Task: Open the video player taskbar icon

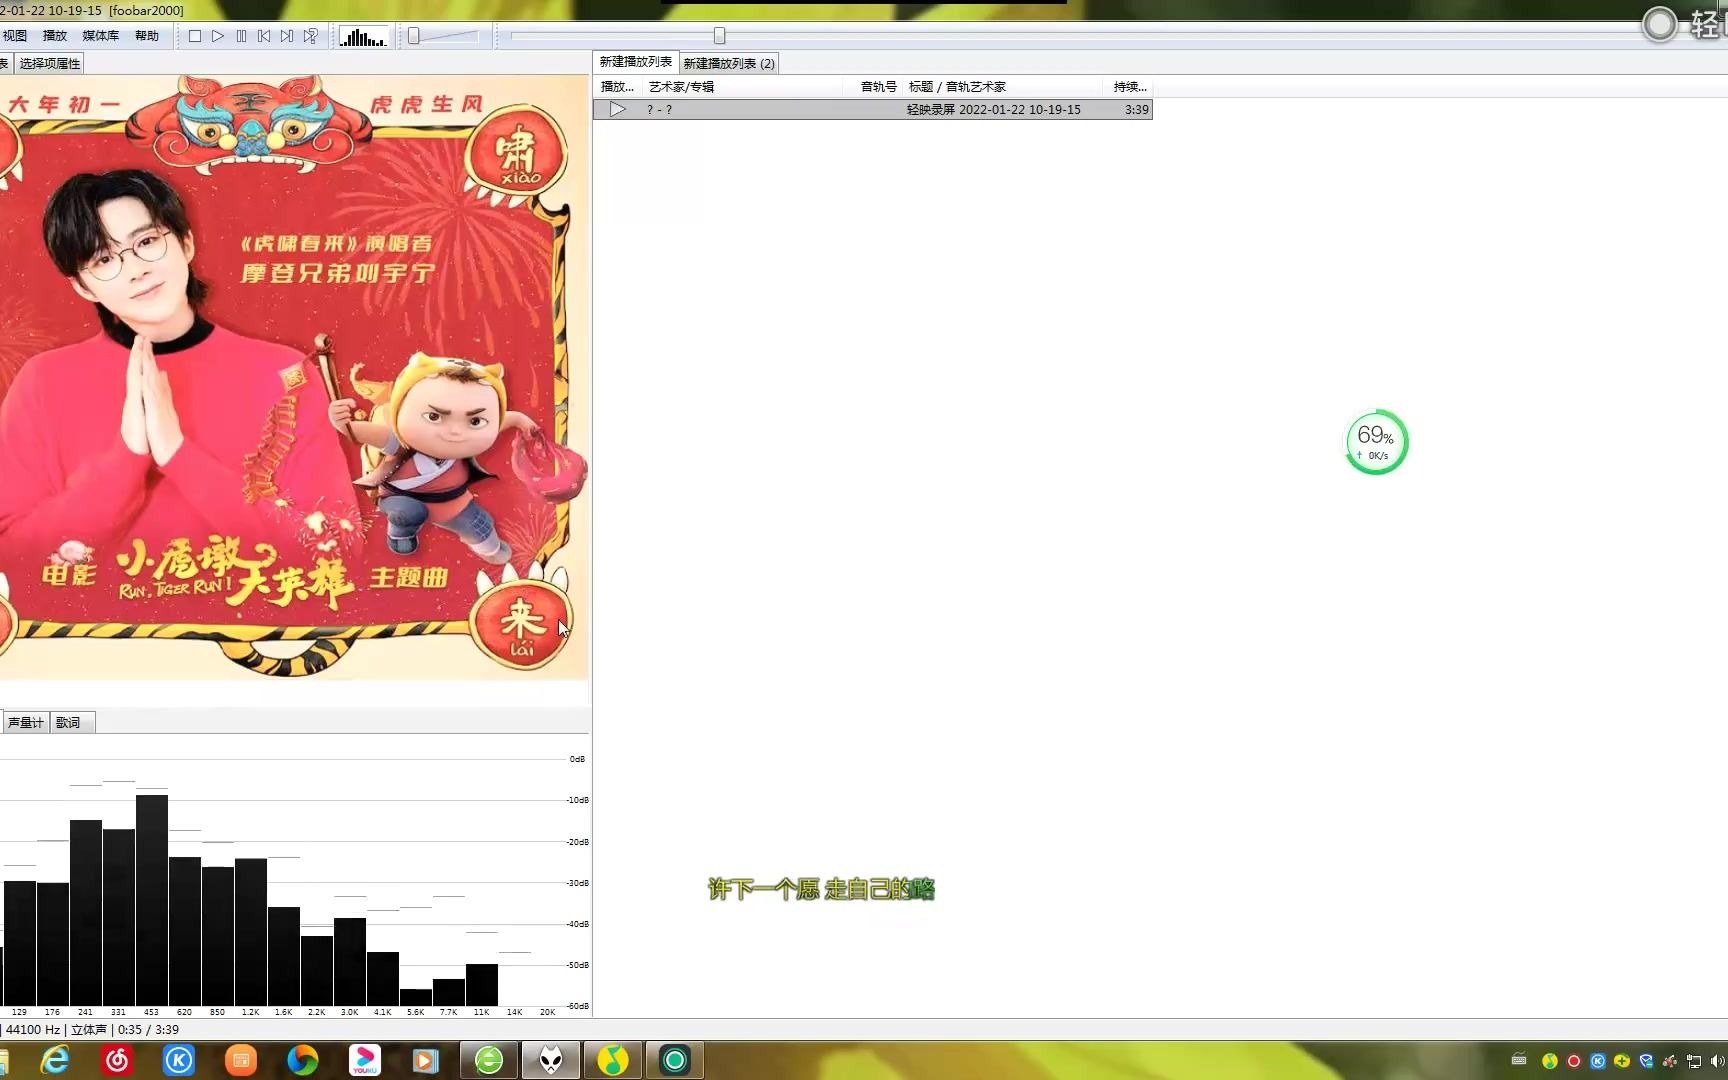Action: [x=426, y=1060]
